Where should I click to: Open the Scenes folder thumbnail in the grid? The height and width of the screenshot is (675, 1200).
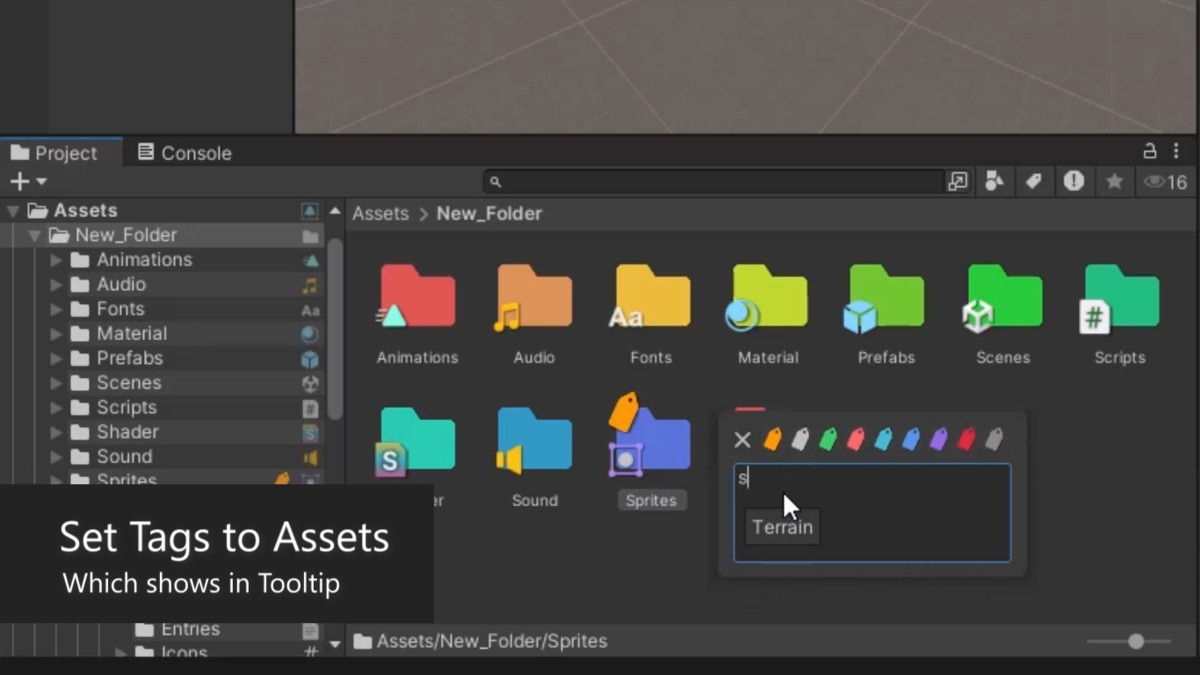coord(1003,297)
